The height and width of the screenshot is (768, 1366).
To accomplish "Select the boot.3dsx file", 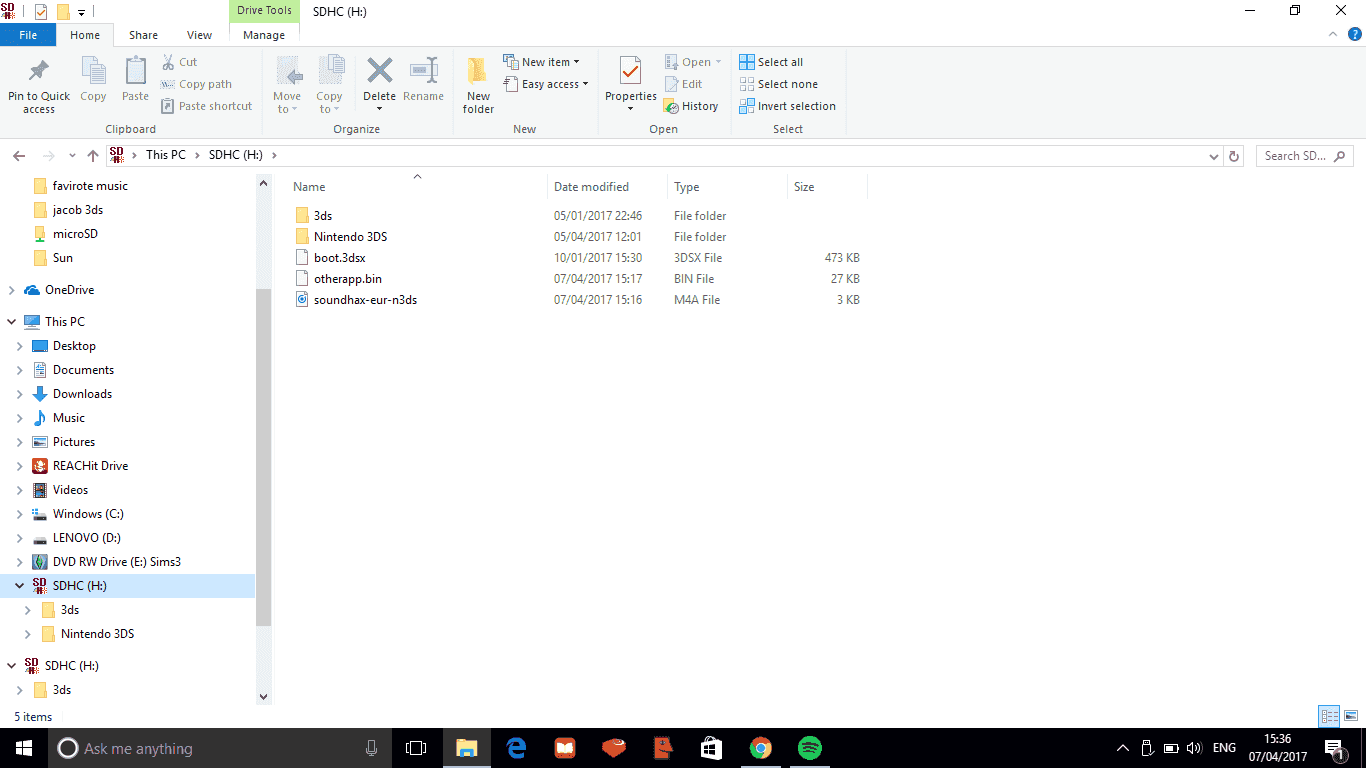I will [x=340, y=258].
